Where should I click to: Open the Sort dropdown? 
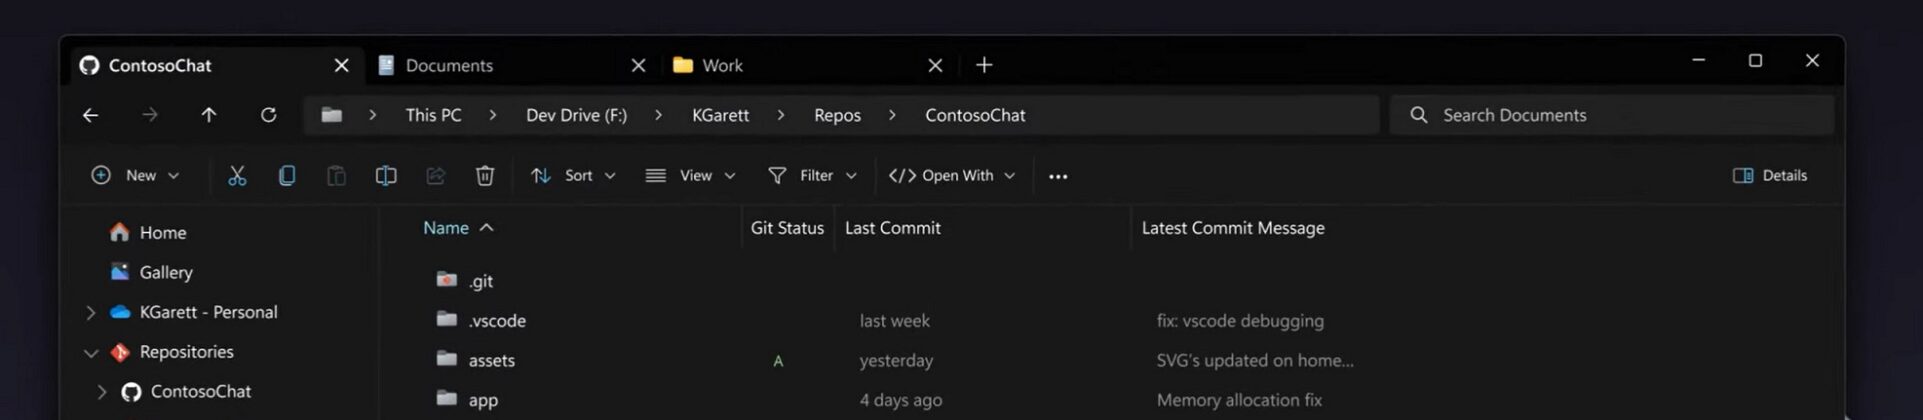click(x=573, y=175)
